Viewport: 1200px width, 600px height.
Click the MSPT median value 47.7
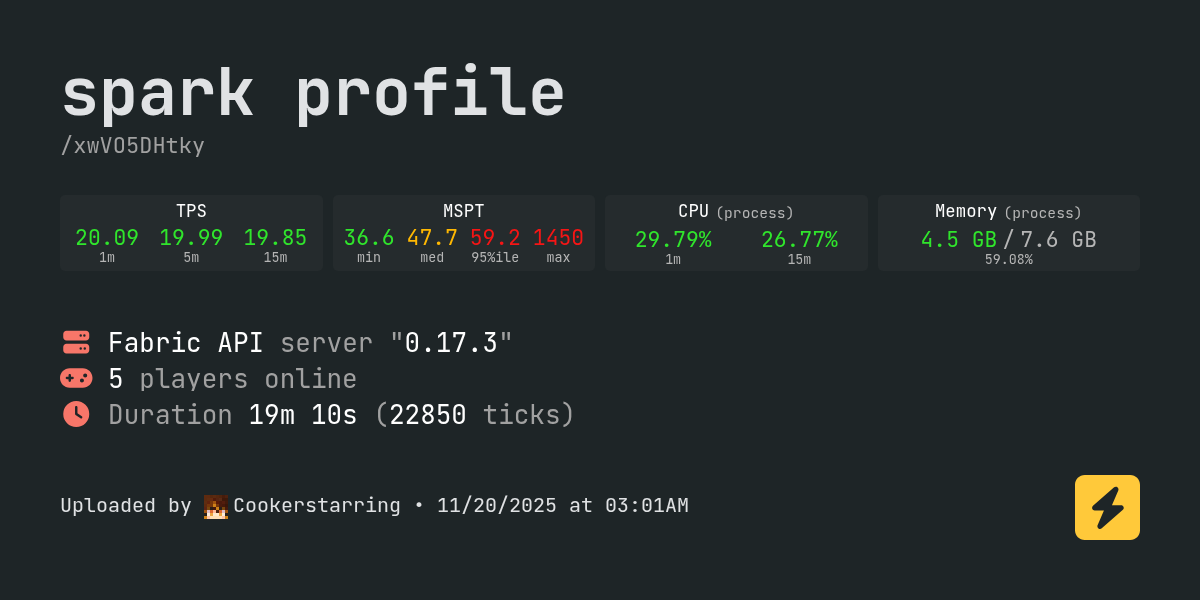(432, 238)
